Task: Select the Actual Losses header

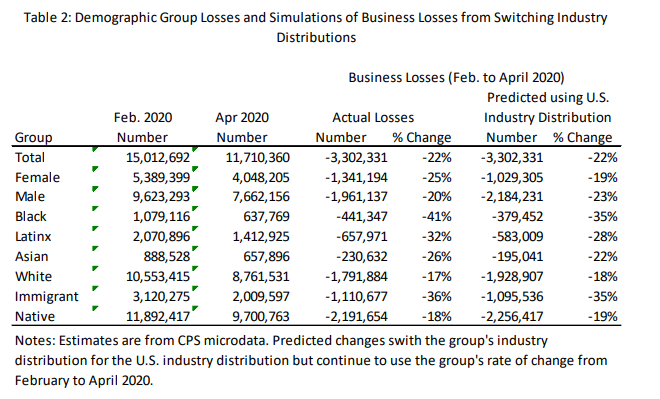Action: 373,117
